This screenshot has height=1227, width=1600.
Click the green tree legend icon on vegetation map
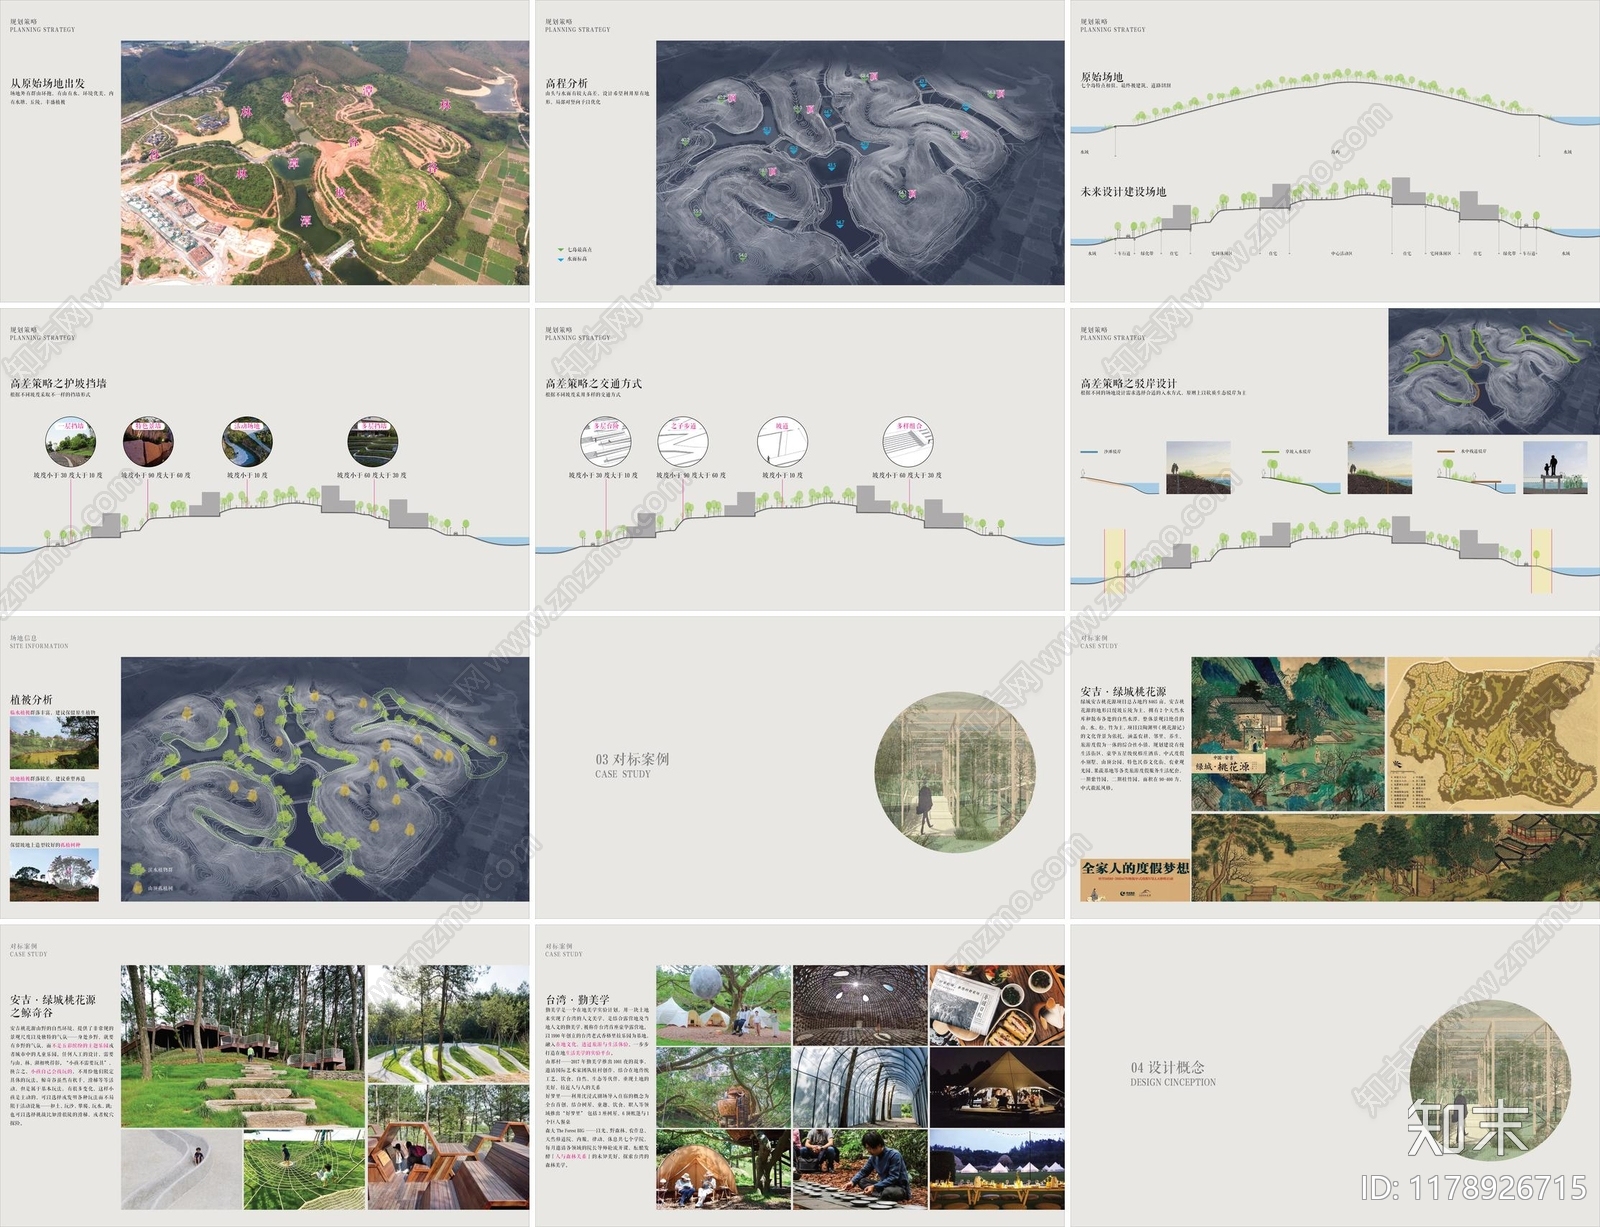tap(138, 870)
